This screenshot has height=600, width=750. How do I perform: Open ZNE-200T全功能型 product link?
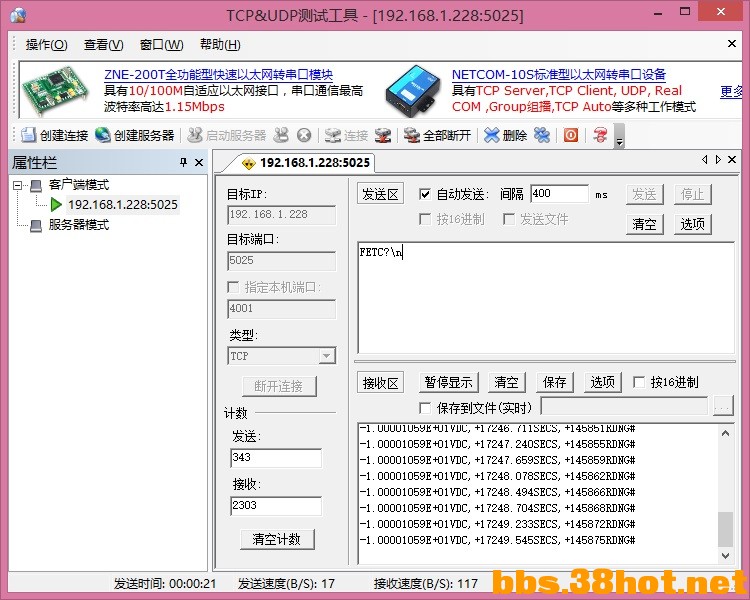tap(219, 75)
